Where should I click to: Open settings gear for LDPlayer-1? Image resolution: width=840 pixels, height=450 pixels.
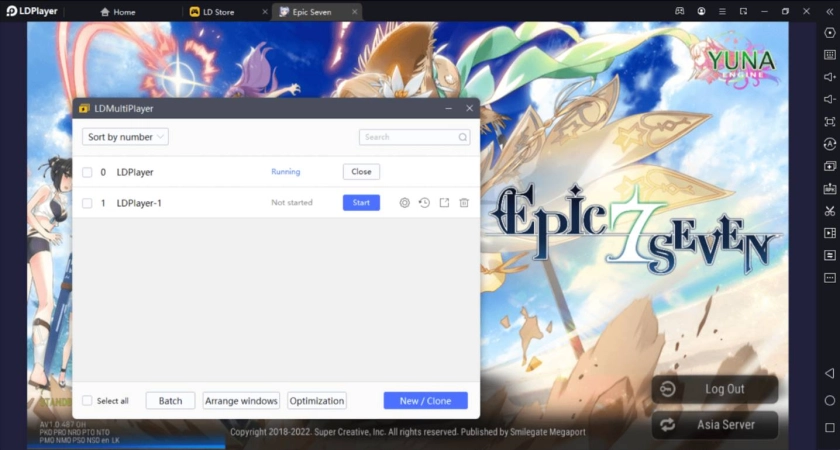[404, 202]
